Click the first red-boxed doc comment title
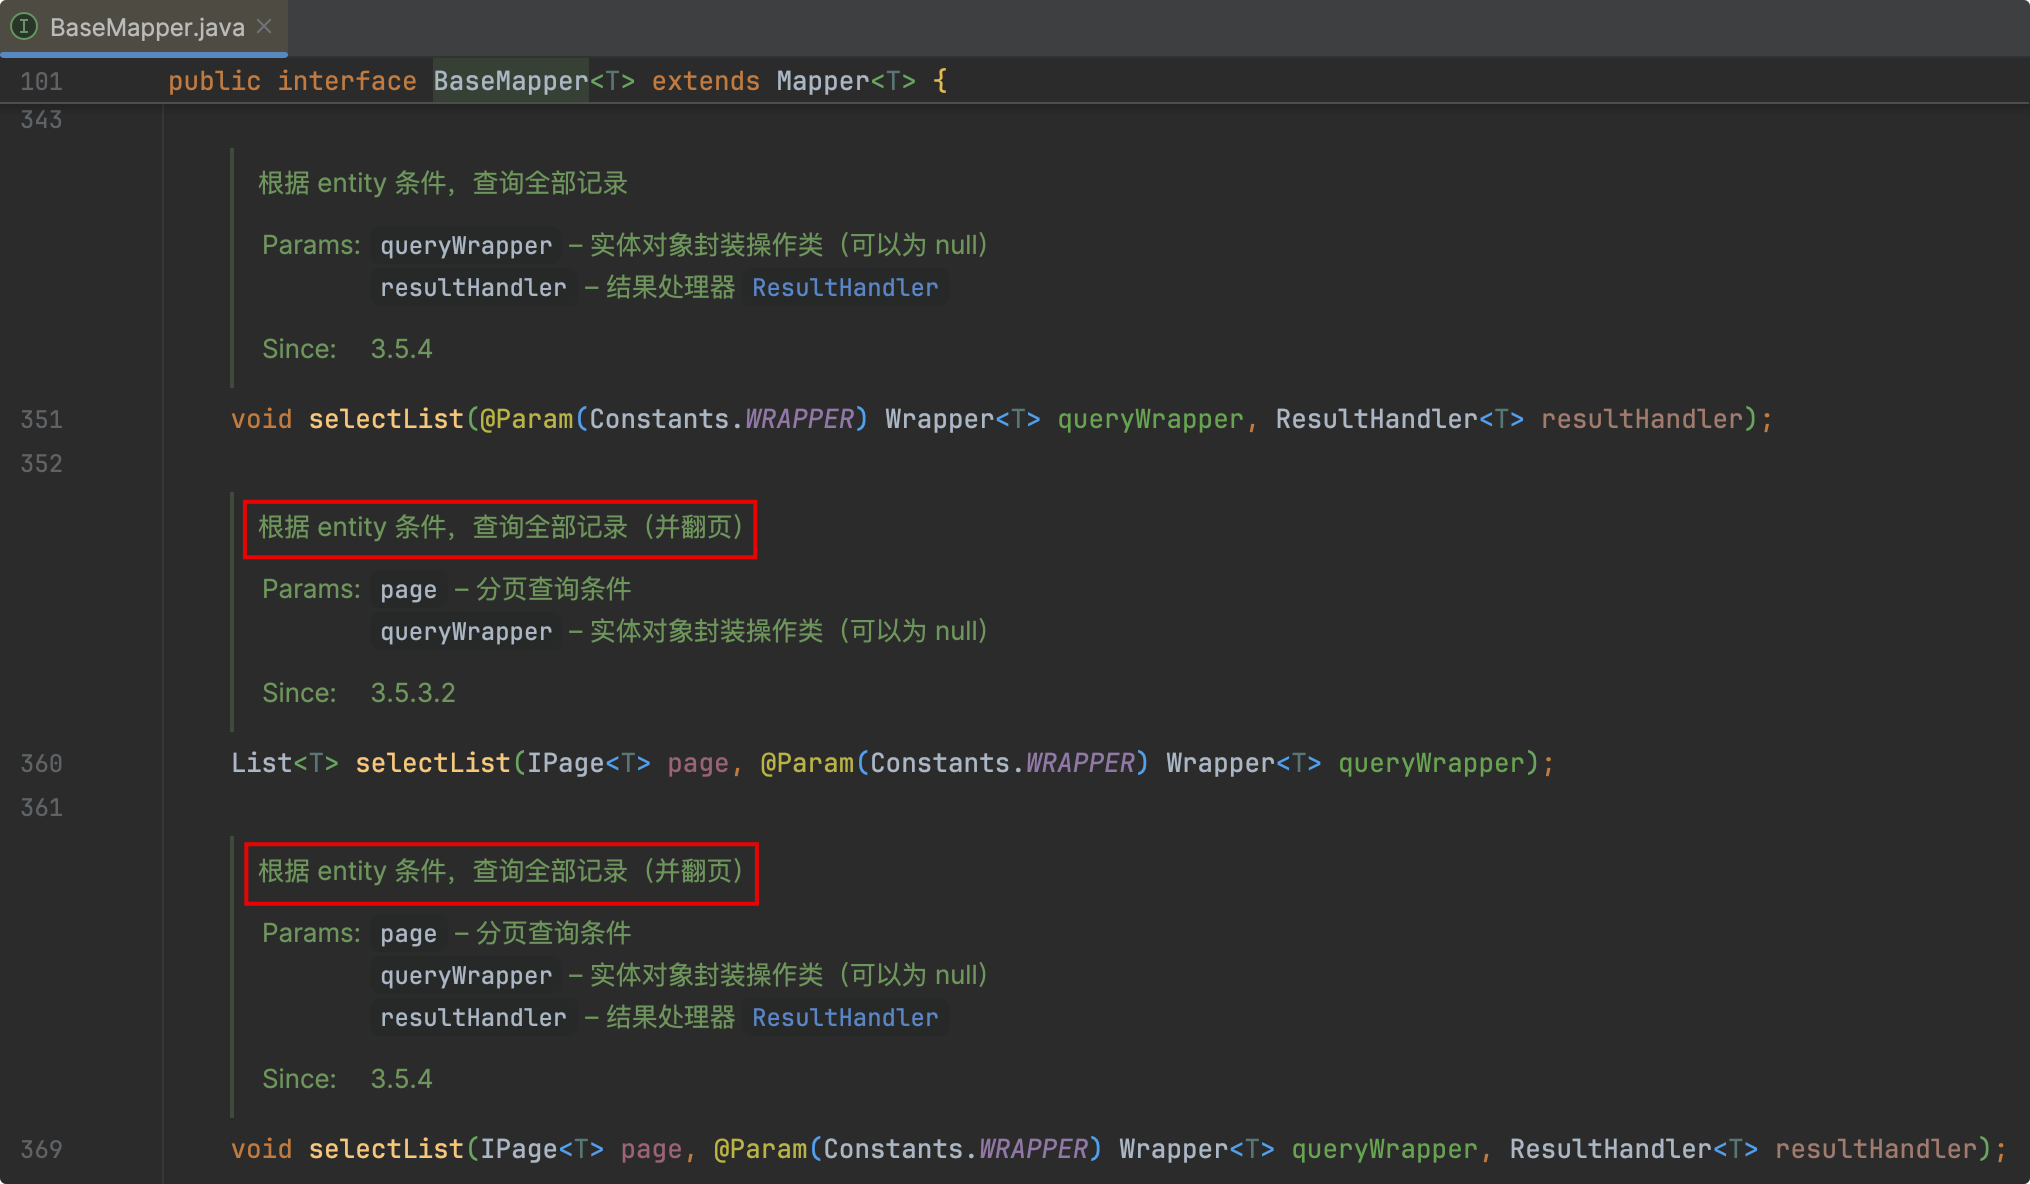This screenshot has width=2030, height=1184. (499, 528)
